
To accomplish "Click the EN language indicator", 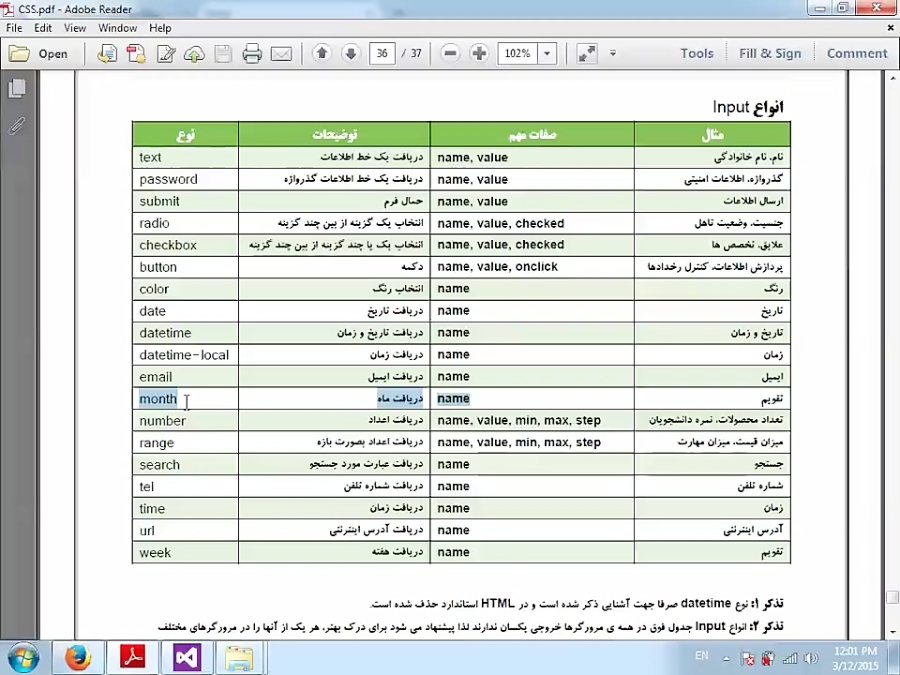I will click(x=701, y=656).
